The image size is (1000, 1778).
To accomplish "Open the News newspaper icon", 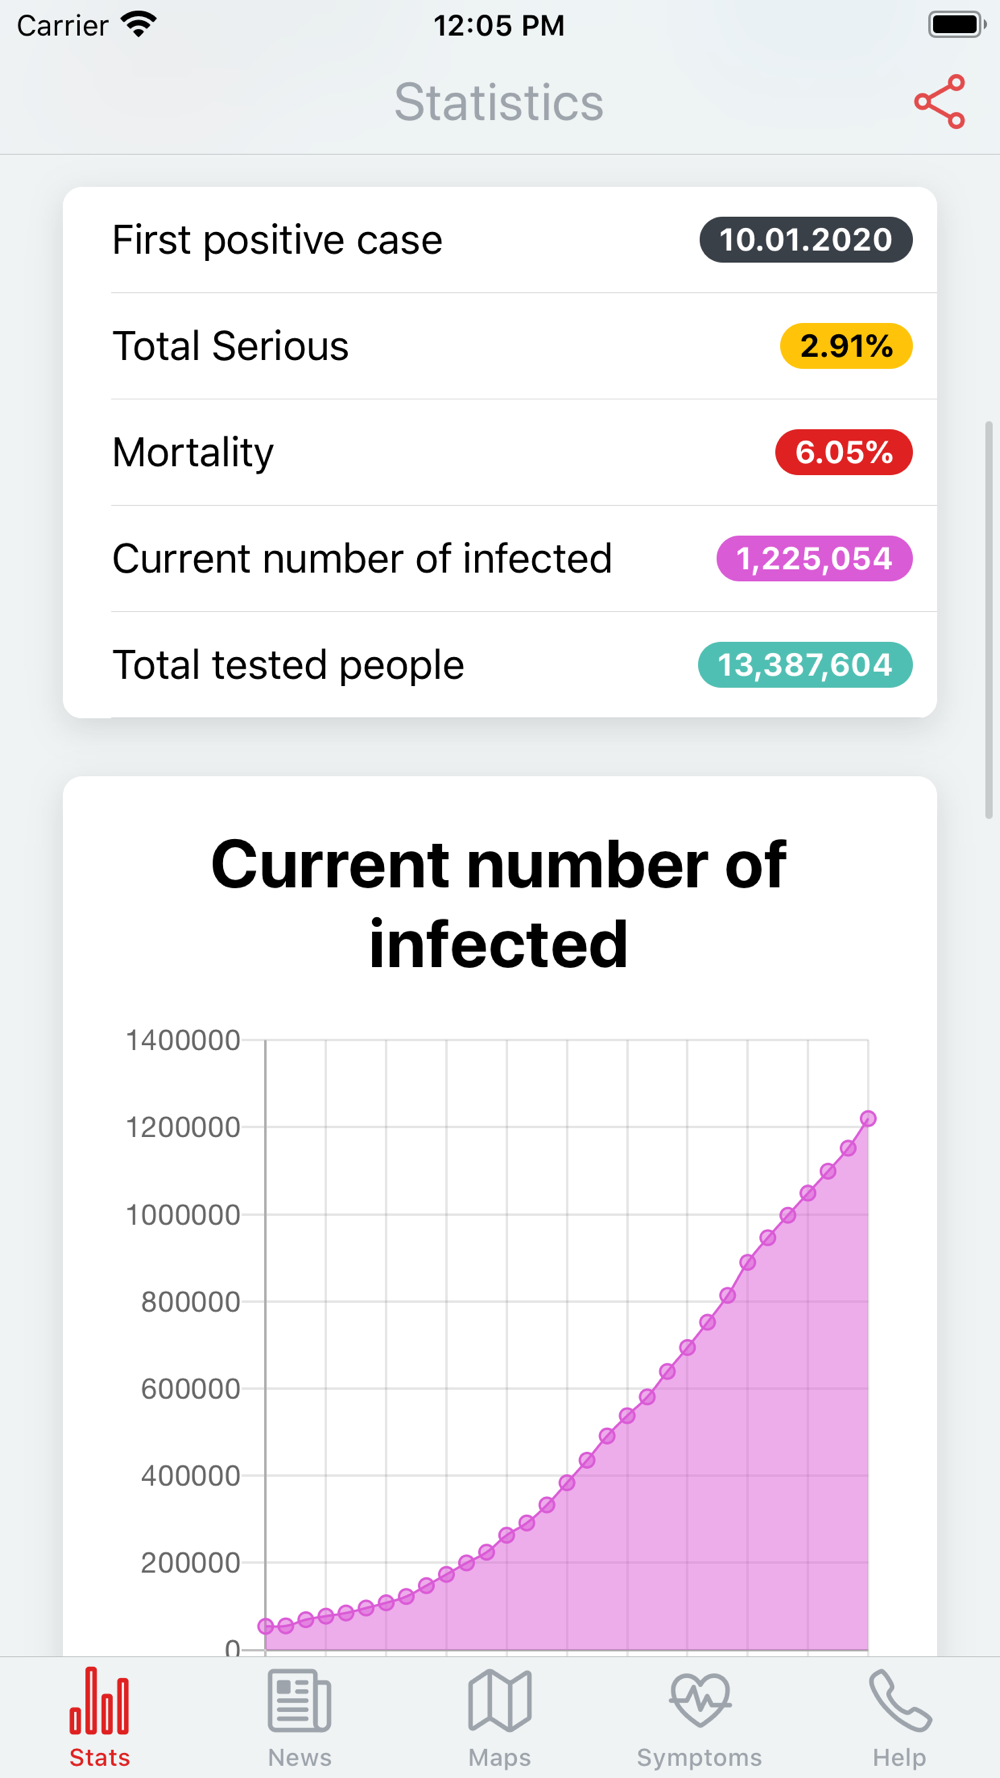I will [299, 1701].
